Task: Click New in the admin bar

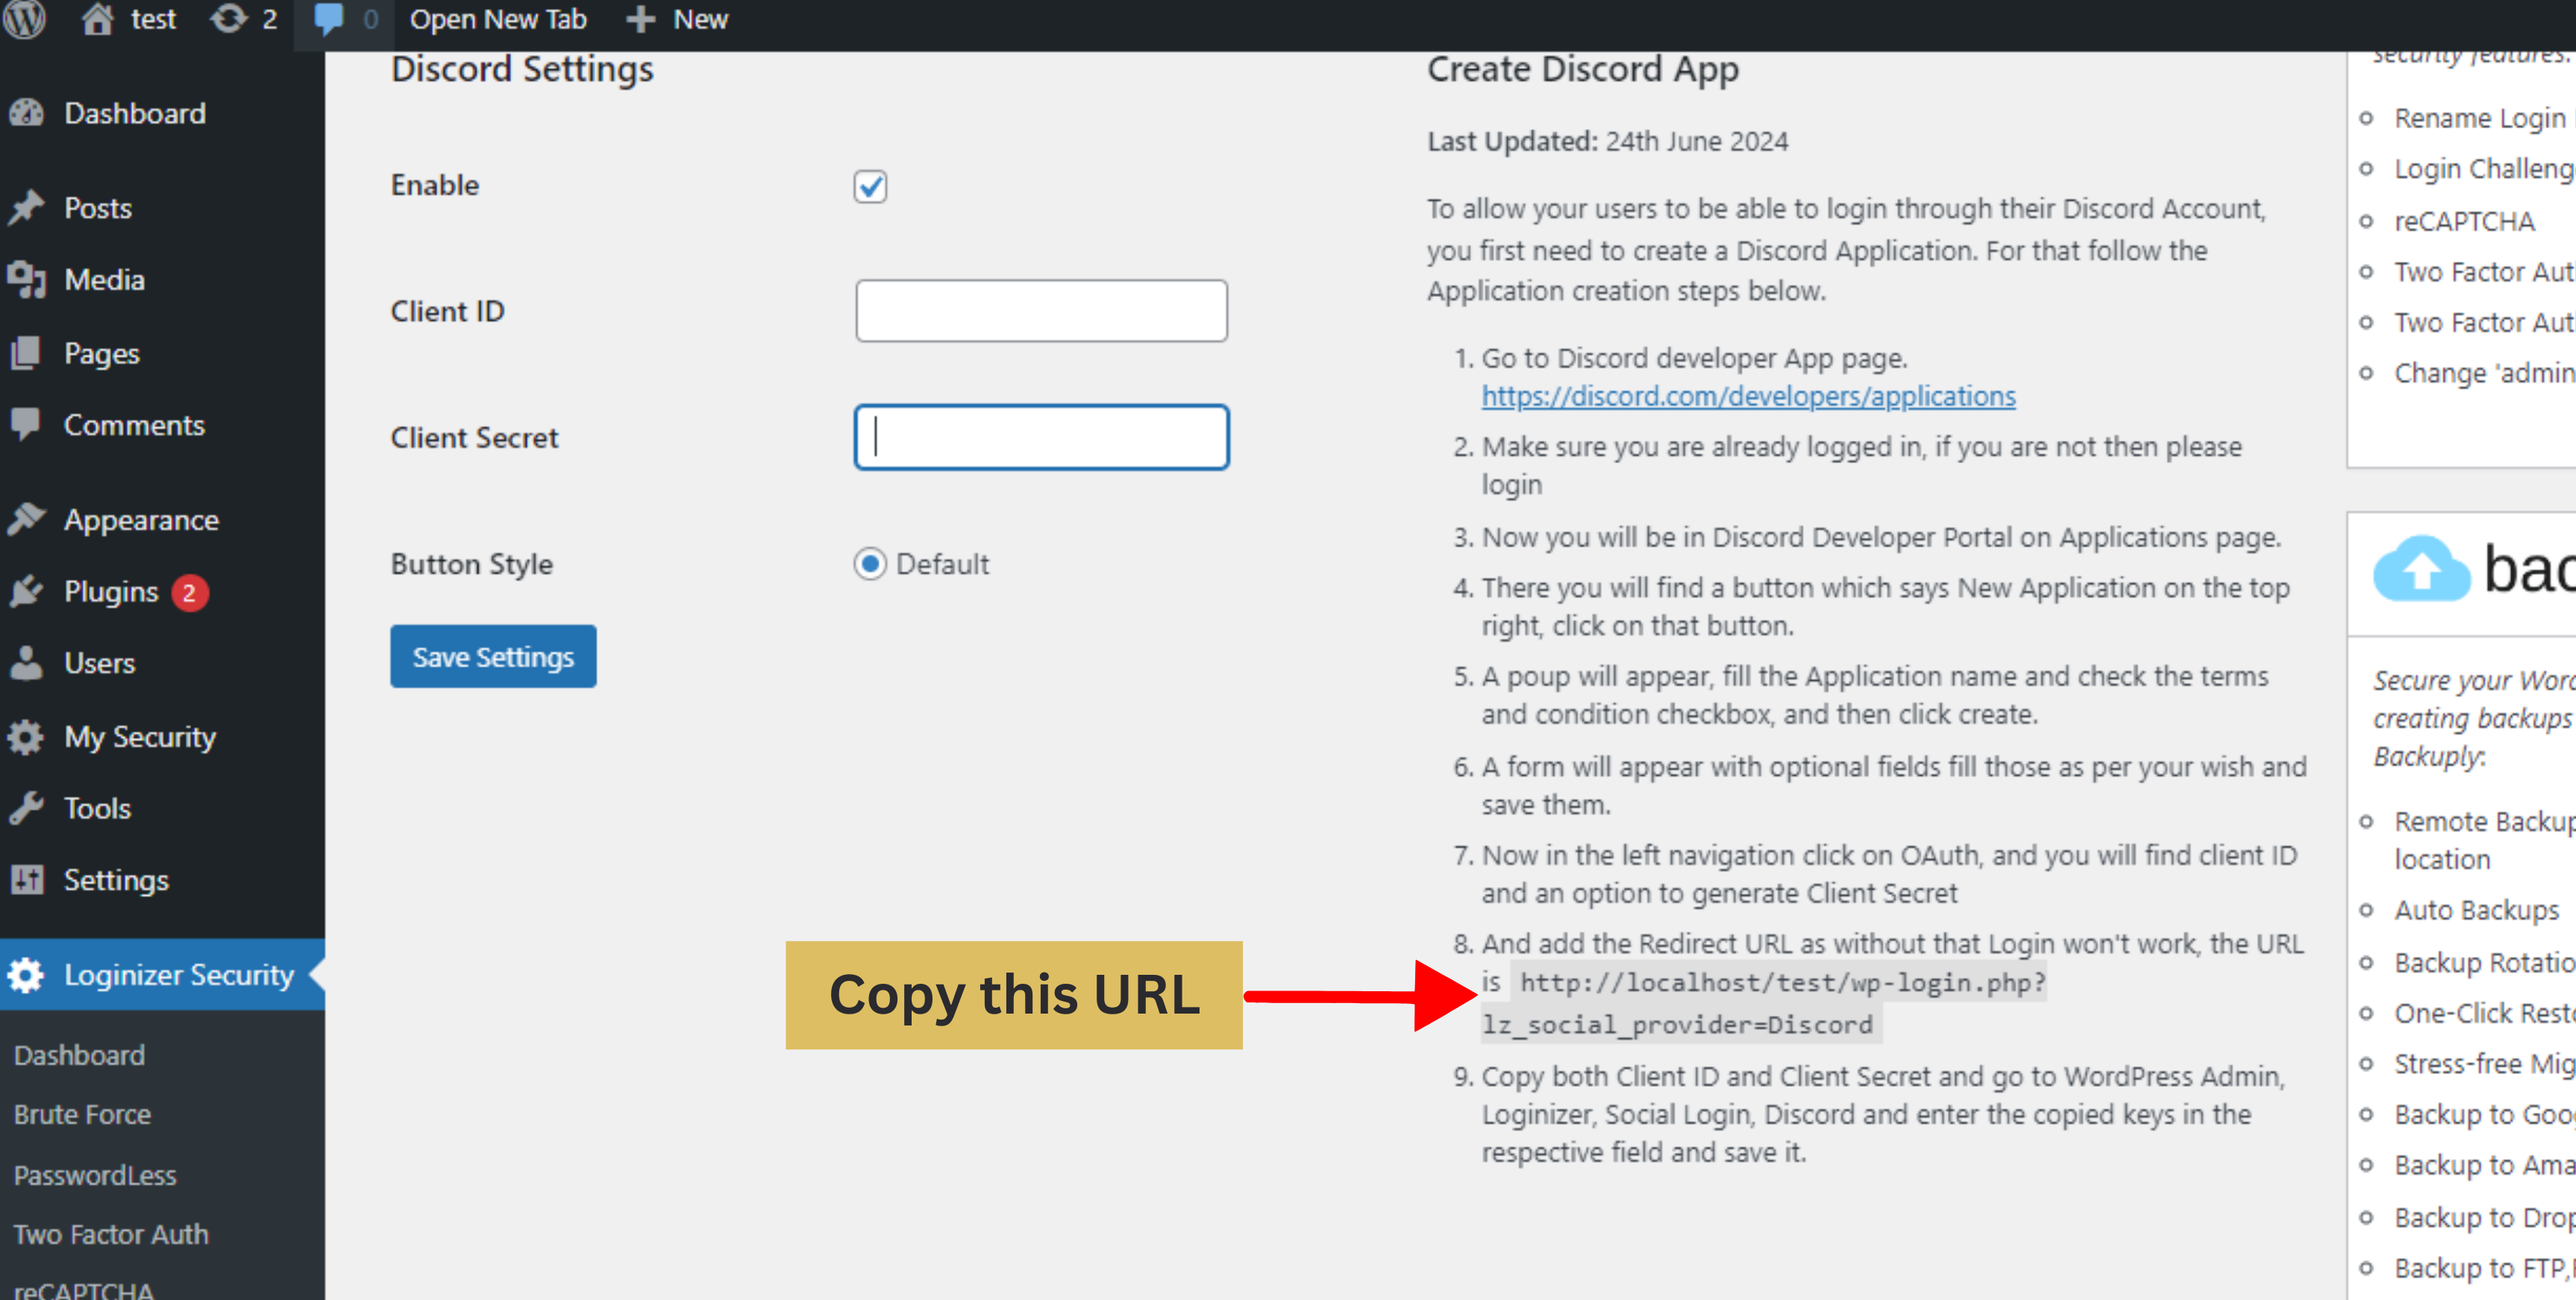Action: coord(700,19)
